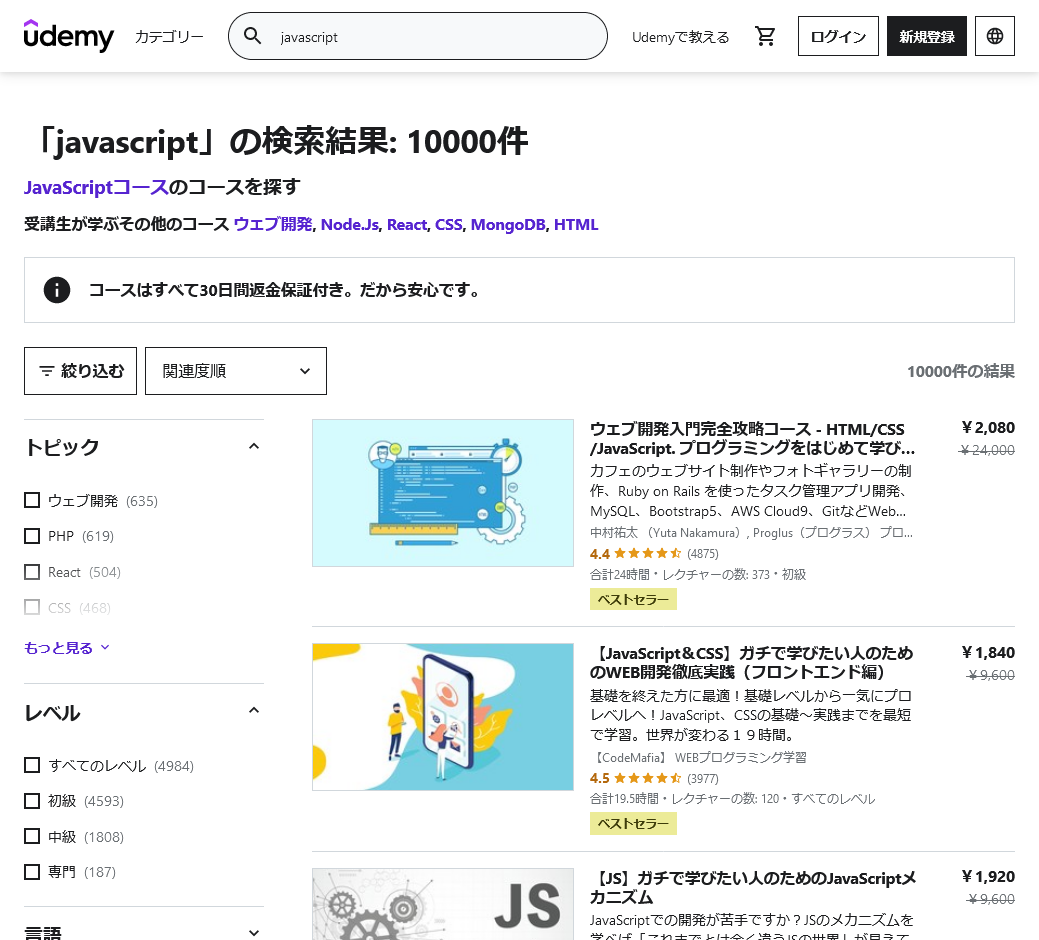Viewport: 1039px width, 940px height.
Task: Enable the 初級 level filter
Action: pos(32,801)
